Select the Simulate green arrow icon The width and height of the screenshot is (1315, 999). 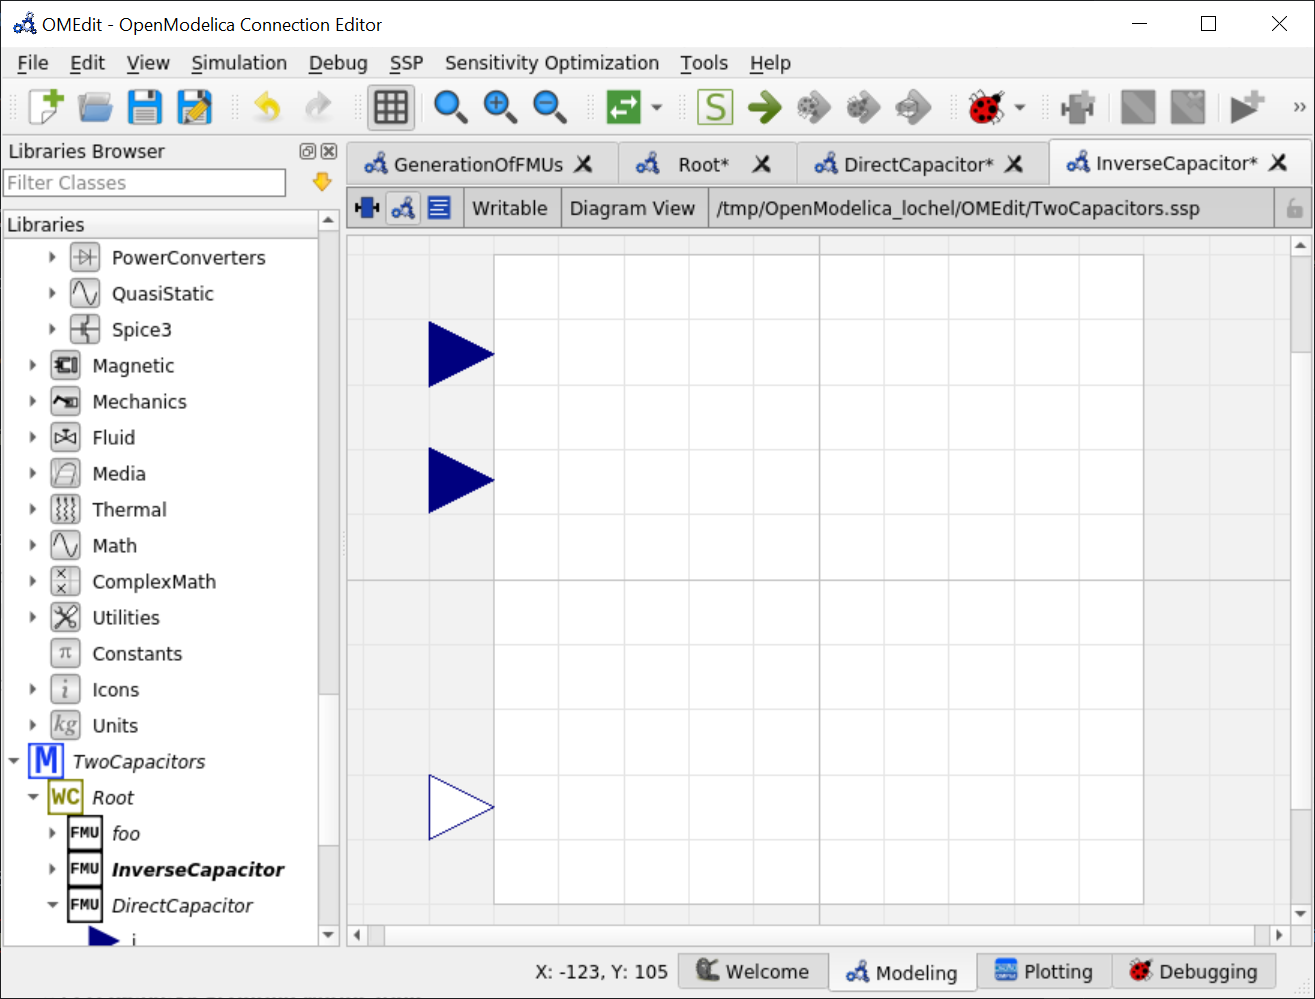tap(765, 107)
